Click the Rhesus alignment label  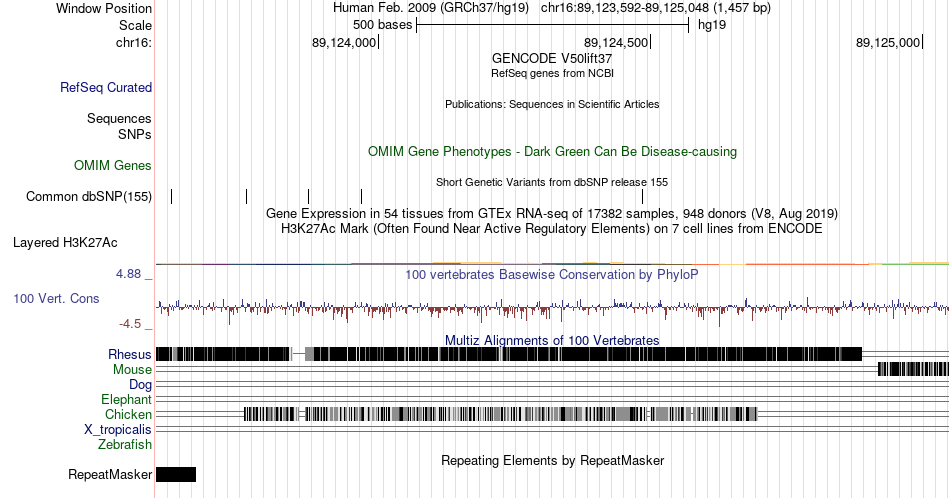coord(130,354)
